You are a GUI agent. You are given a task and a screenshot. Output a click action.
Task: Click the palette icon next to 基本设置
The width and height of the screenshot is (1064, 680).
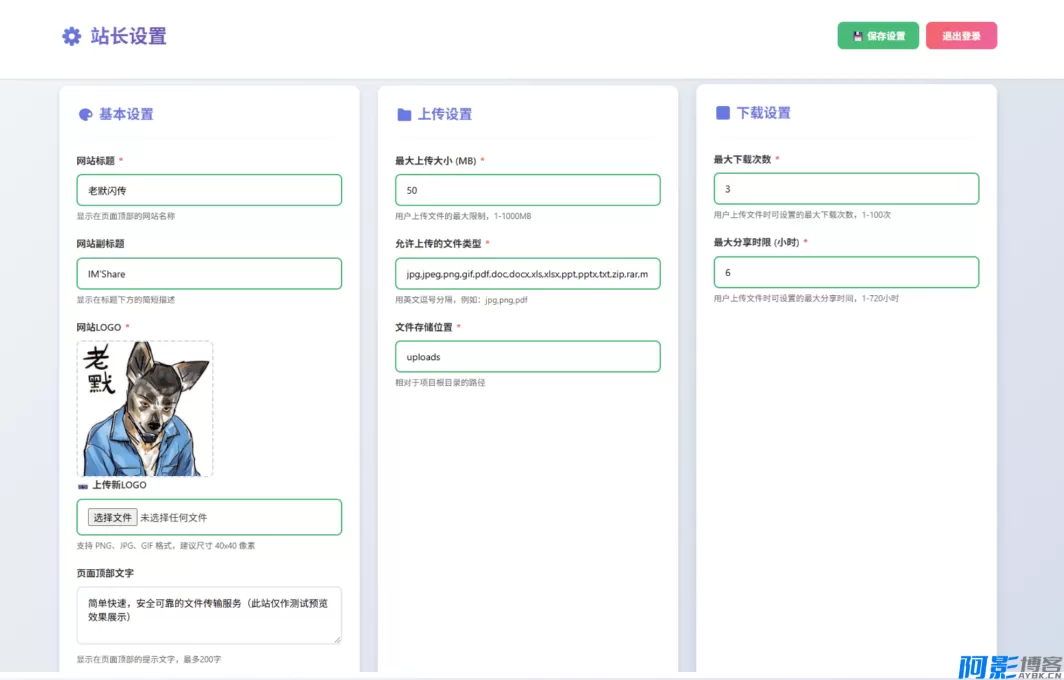tap(88, 114)
